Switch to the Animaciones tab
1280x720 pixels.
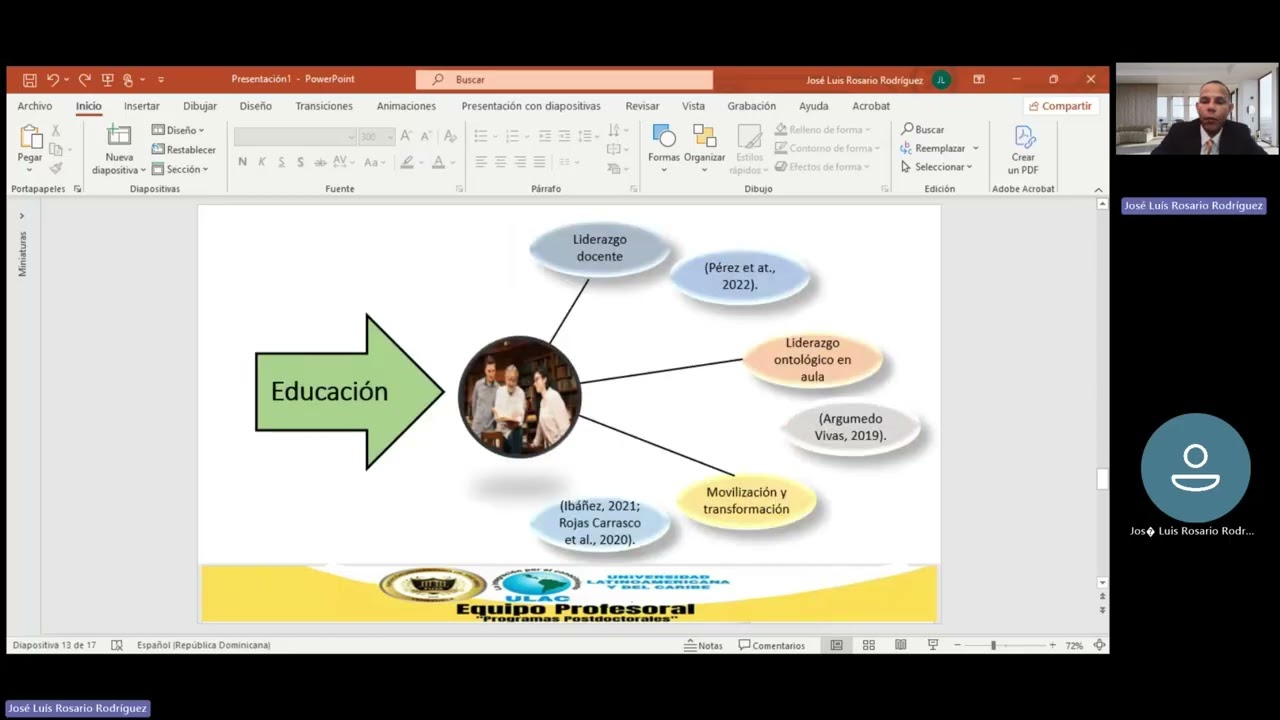pyautogui.click(x=406, y=106)
